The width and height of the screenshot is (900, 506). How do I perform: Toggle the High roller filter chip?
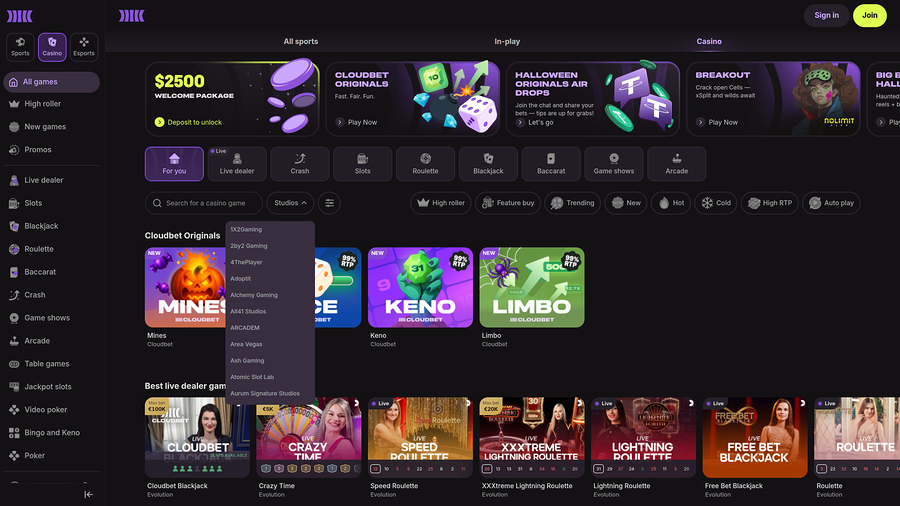441,203
